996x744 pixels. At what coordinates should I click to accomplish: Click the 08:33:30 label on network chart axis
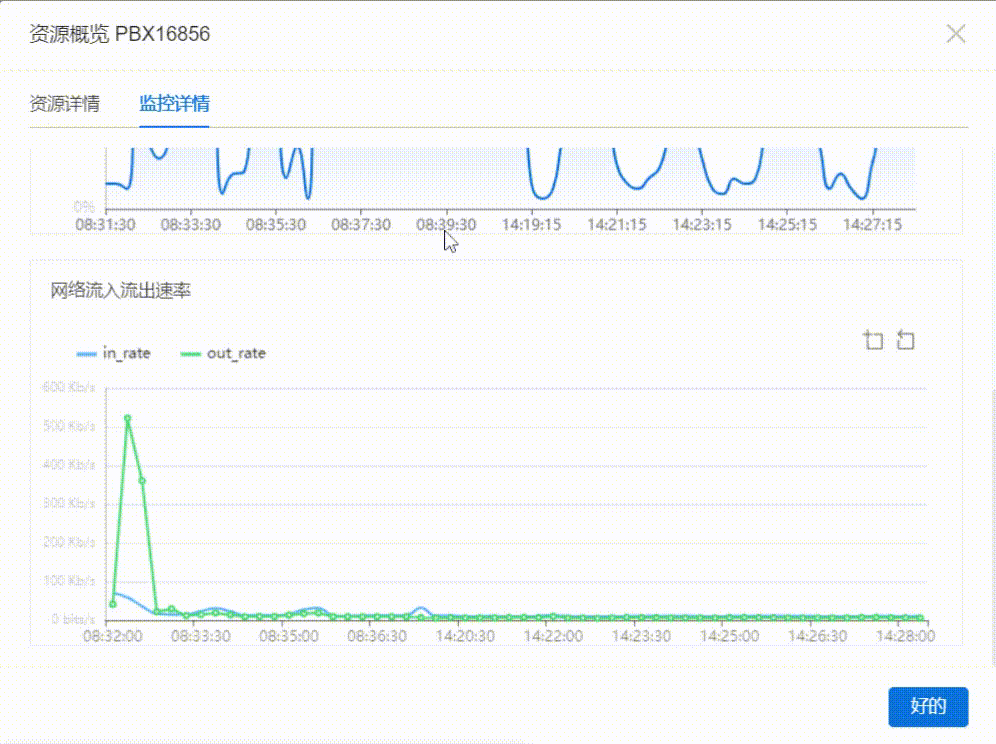(202, 635)
